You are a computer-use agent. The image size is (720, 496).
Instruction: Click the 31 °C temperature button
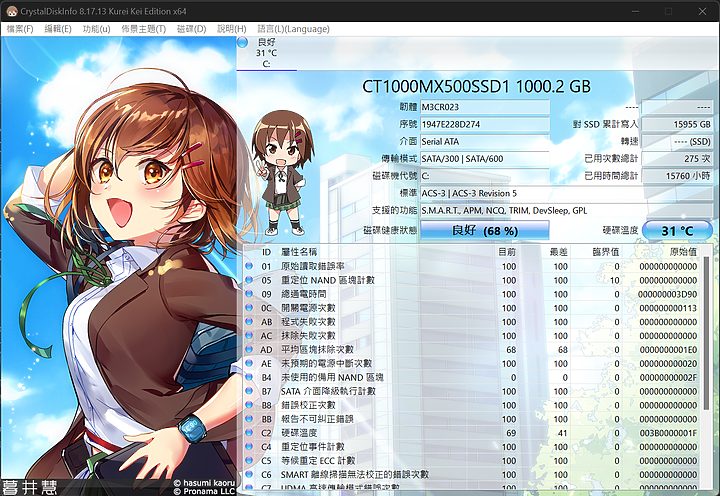tap(677, 231)
